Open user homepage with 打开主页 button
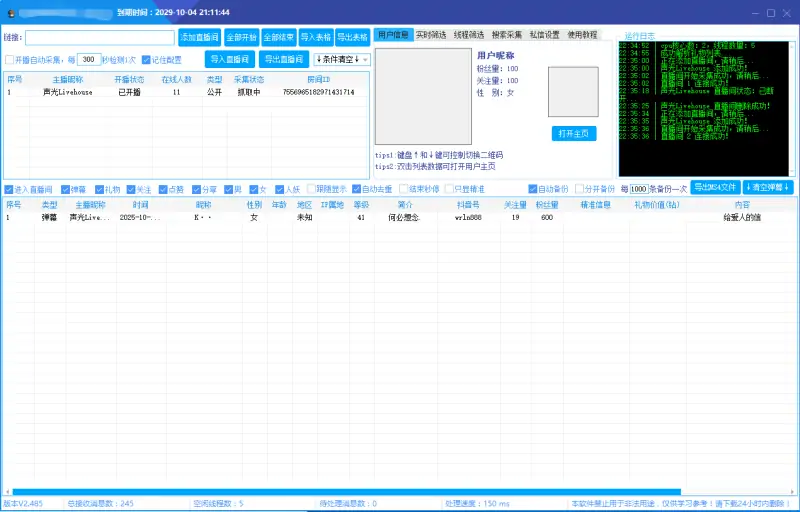This screenshot has width=800, height=512. click(x=573, y=133)
